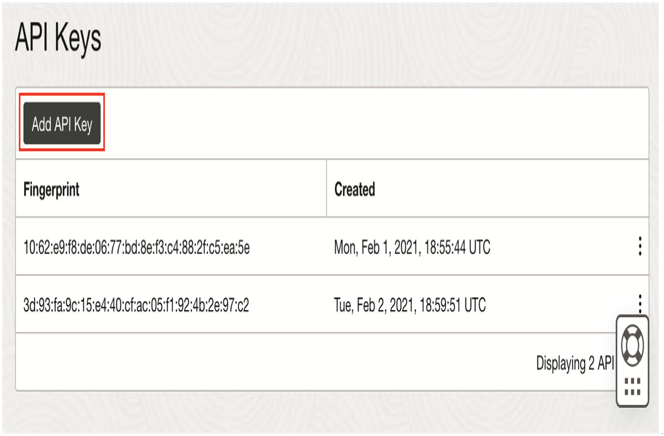Viewport: 664px width, 436px height.
Task: Open actions menu for fingerprint 3d:93:fa key
Action: (640, 303)
